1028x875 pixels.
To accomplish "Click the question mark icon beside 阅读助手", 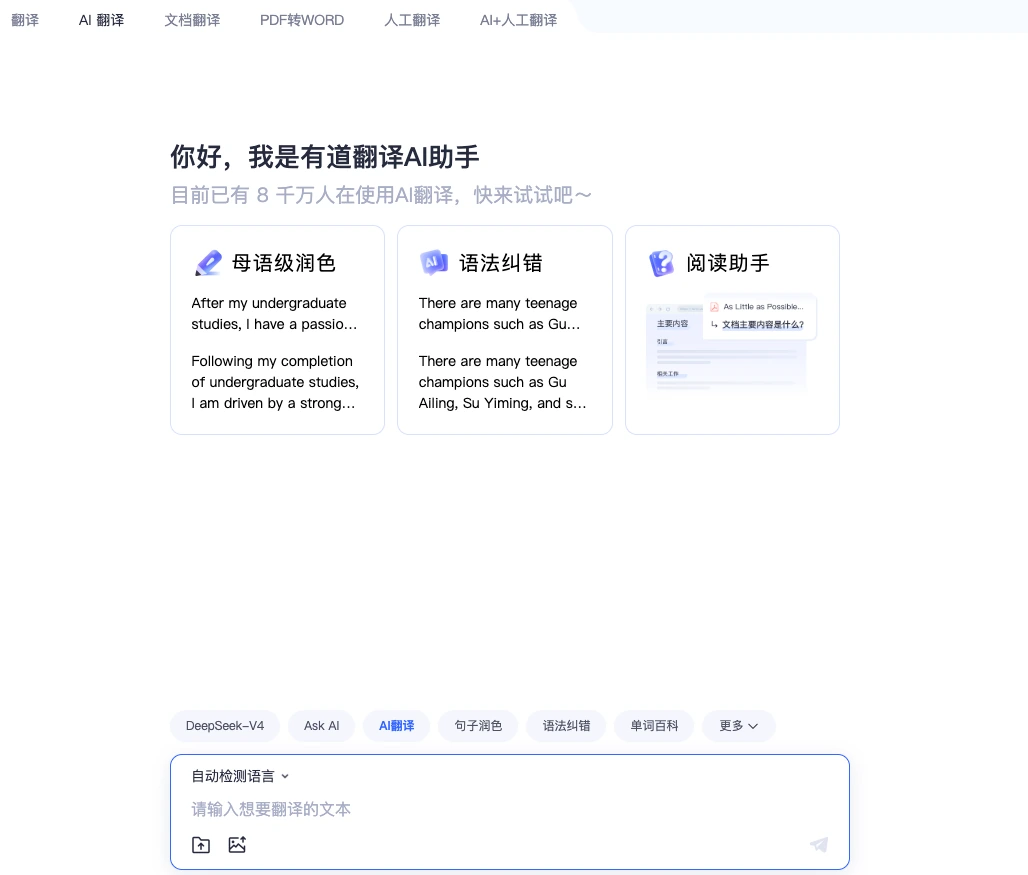I will tap(662, 263).
